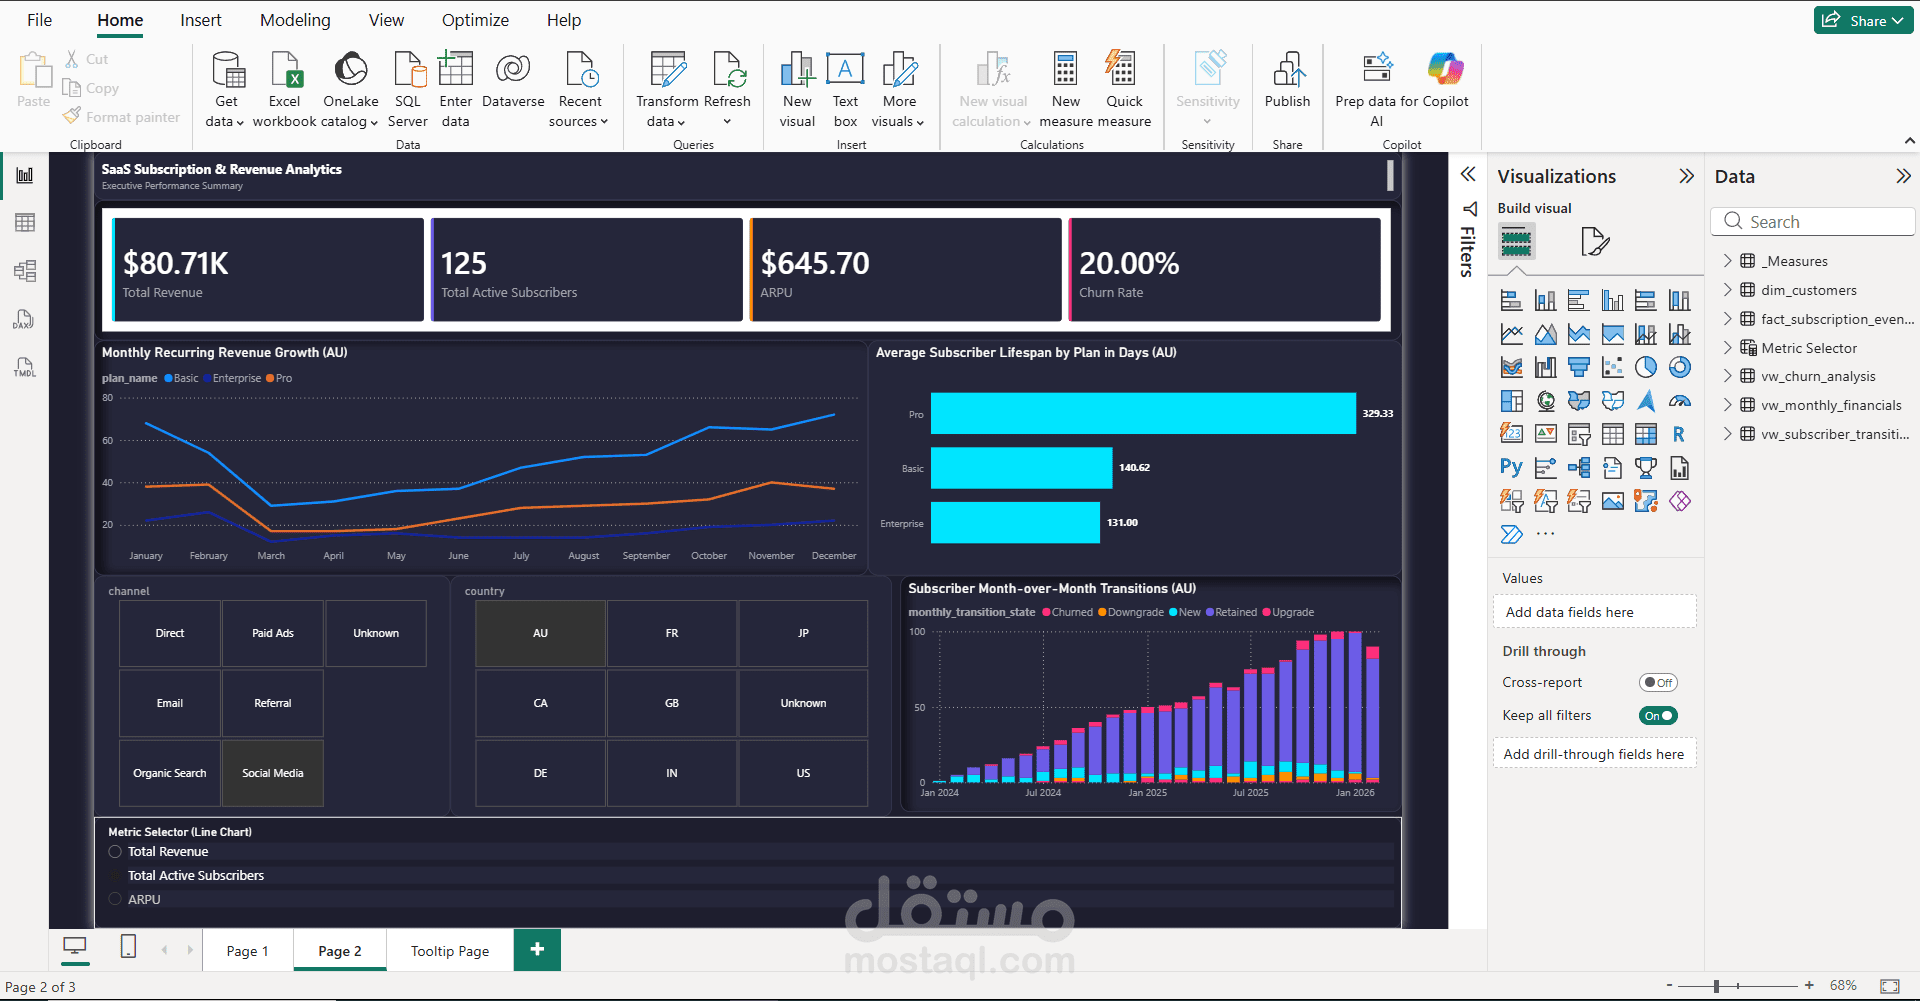Viewport: 1920px width, 1001px height.
Task: Click the zoom in plus button
Action: tap(1809, 986)
